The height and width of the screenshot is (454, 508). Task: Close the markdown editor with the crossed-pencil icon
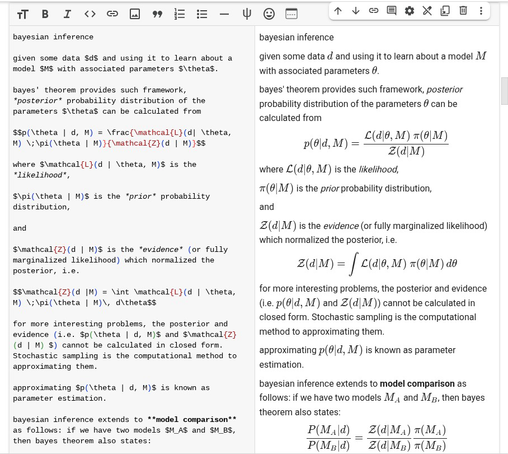[x=427, y=11]
